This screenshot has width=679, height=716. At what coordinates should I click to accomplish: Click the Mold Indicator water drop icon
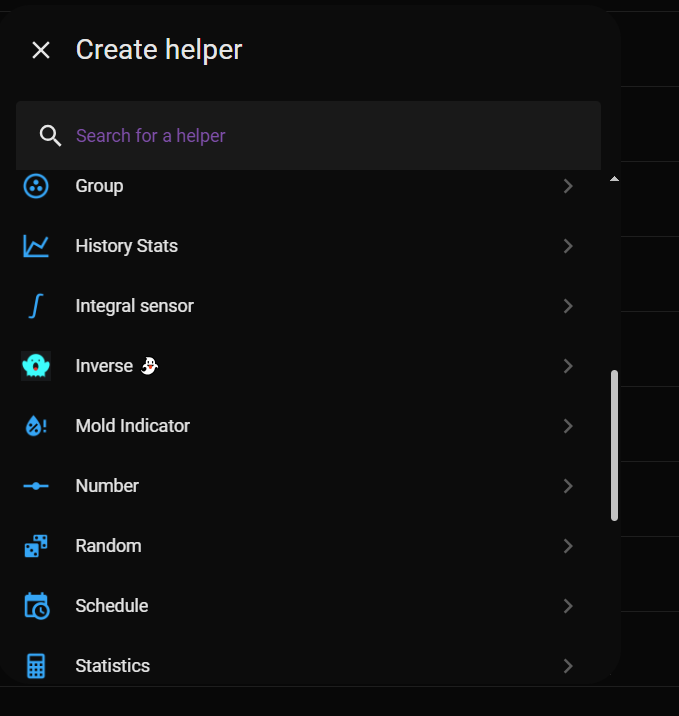(x=36, y=426)
